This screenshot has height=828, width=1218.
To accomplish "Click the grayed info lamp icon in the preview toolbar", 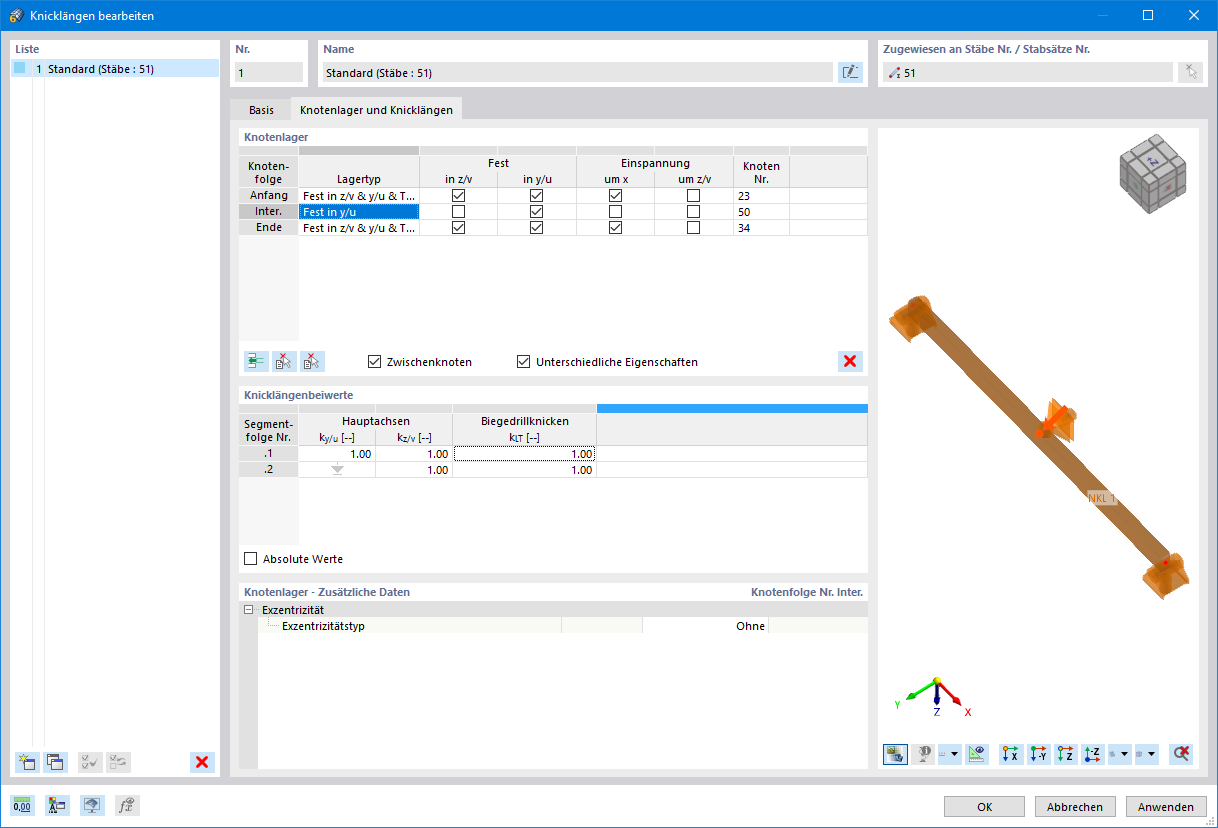I will [x=923, y=754].
